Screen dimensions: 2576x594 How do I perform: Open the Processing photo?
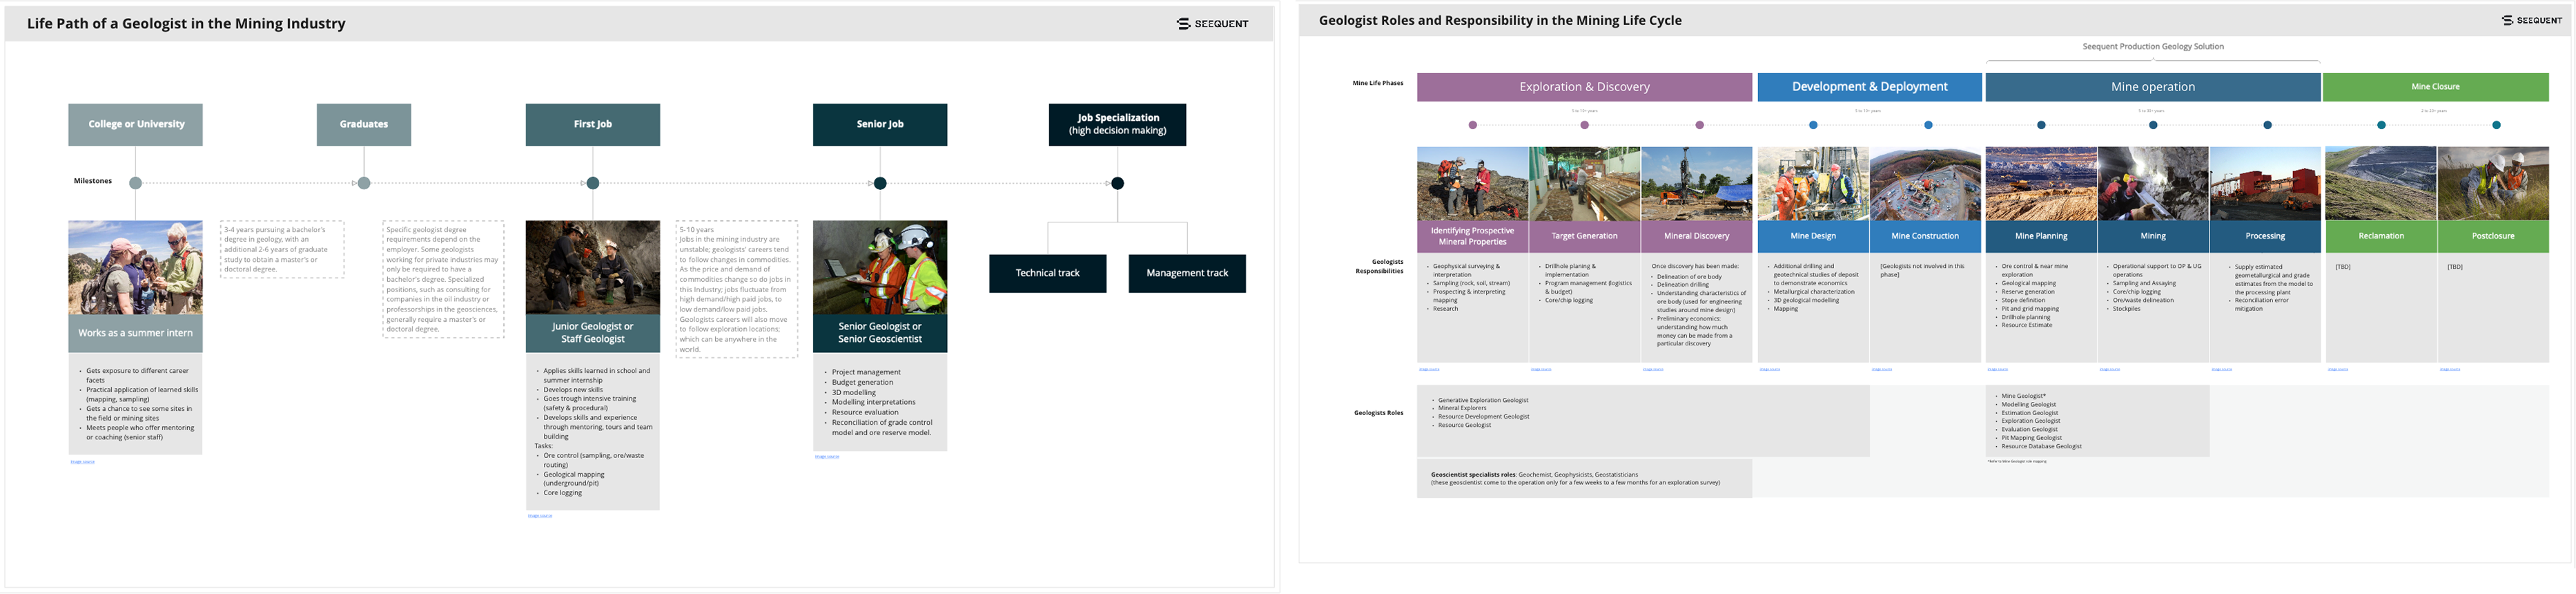pyautogui.click(x=2265, y=184)
